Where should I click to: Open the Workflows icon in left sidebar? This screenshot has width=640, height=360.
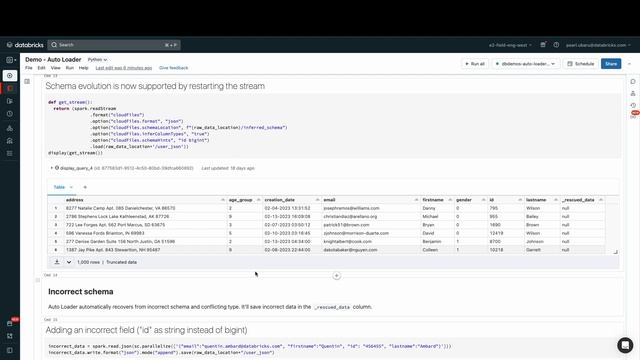pos(10,153)
